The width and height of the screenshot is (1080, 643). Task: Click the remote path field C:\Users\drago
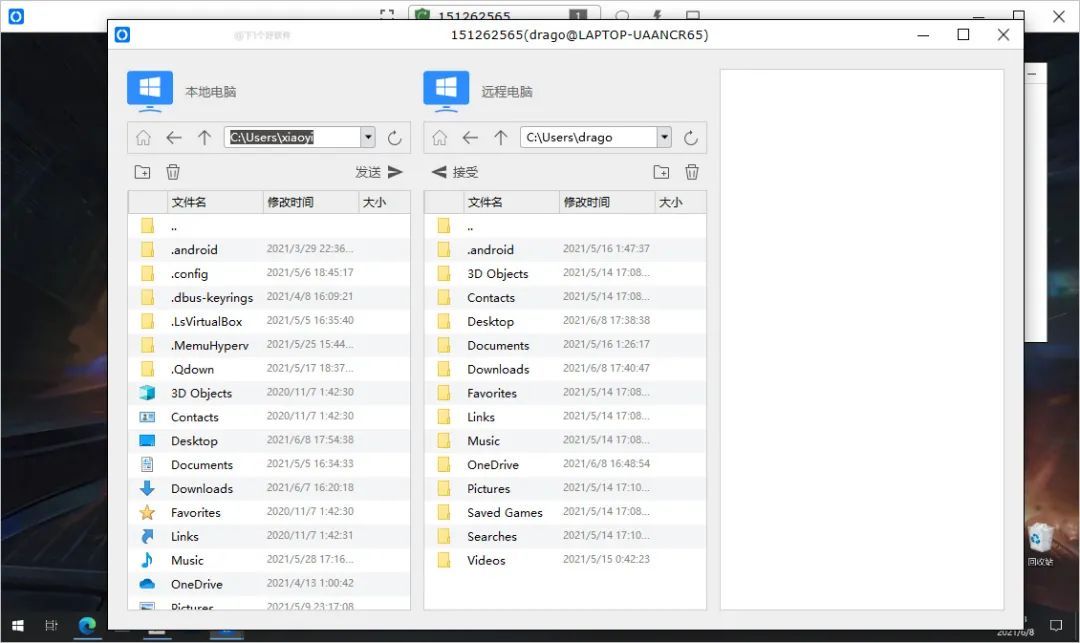pos(588,137)
